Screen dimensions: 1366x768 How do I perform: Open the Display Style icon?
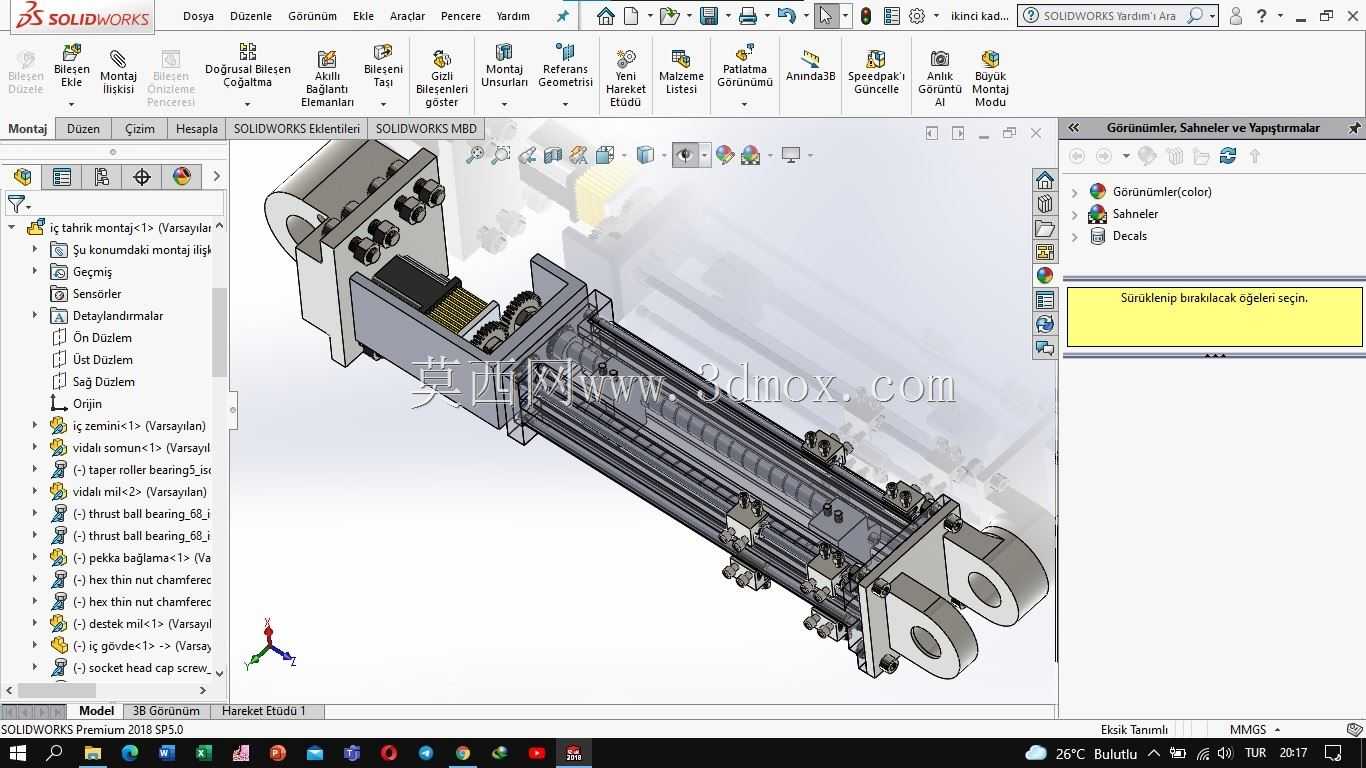(646, 155)
